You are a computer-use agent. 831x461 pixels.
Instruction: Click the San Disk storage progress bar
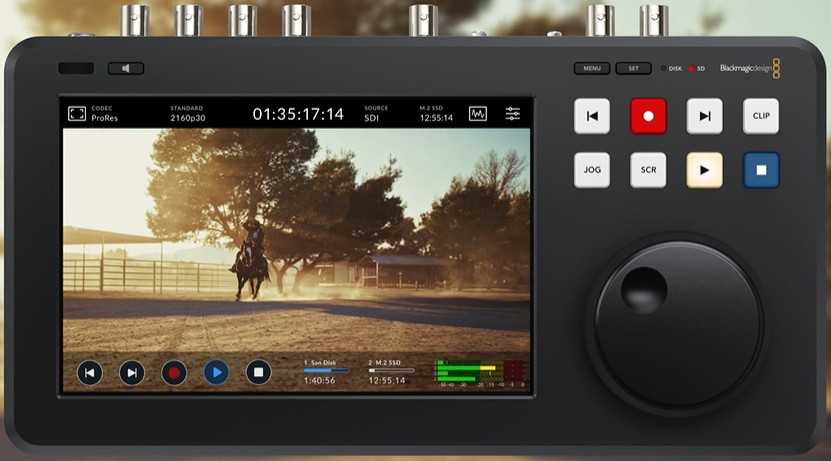[x=326, y=370]
